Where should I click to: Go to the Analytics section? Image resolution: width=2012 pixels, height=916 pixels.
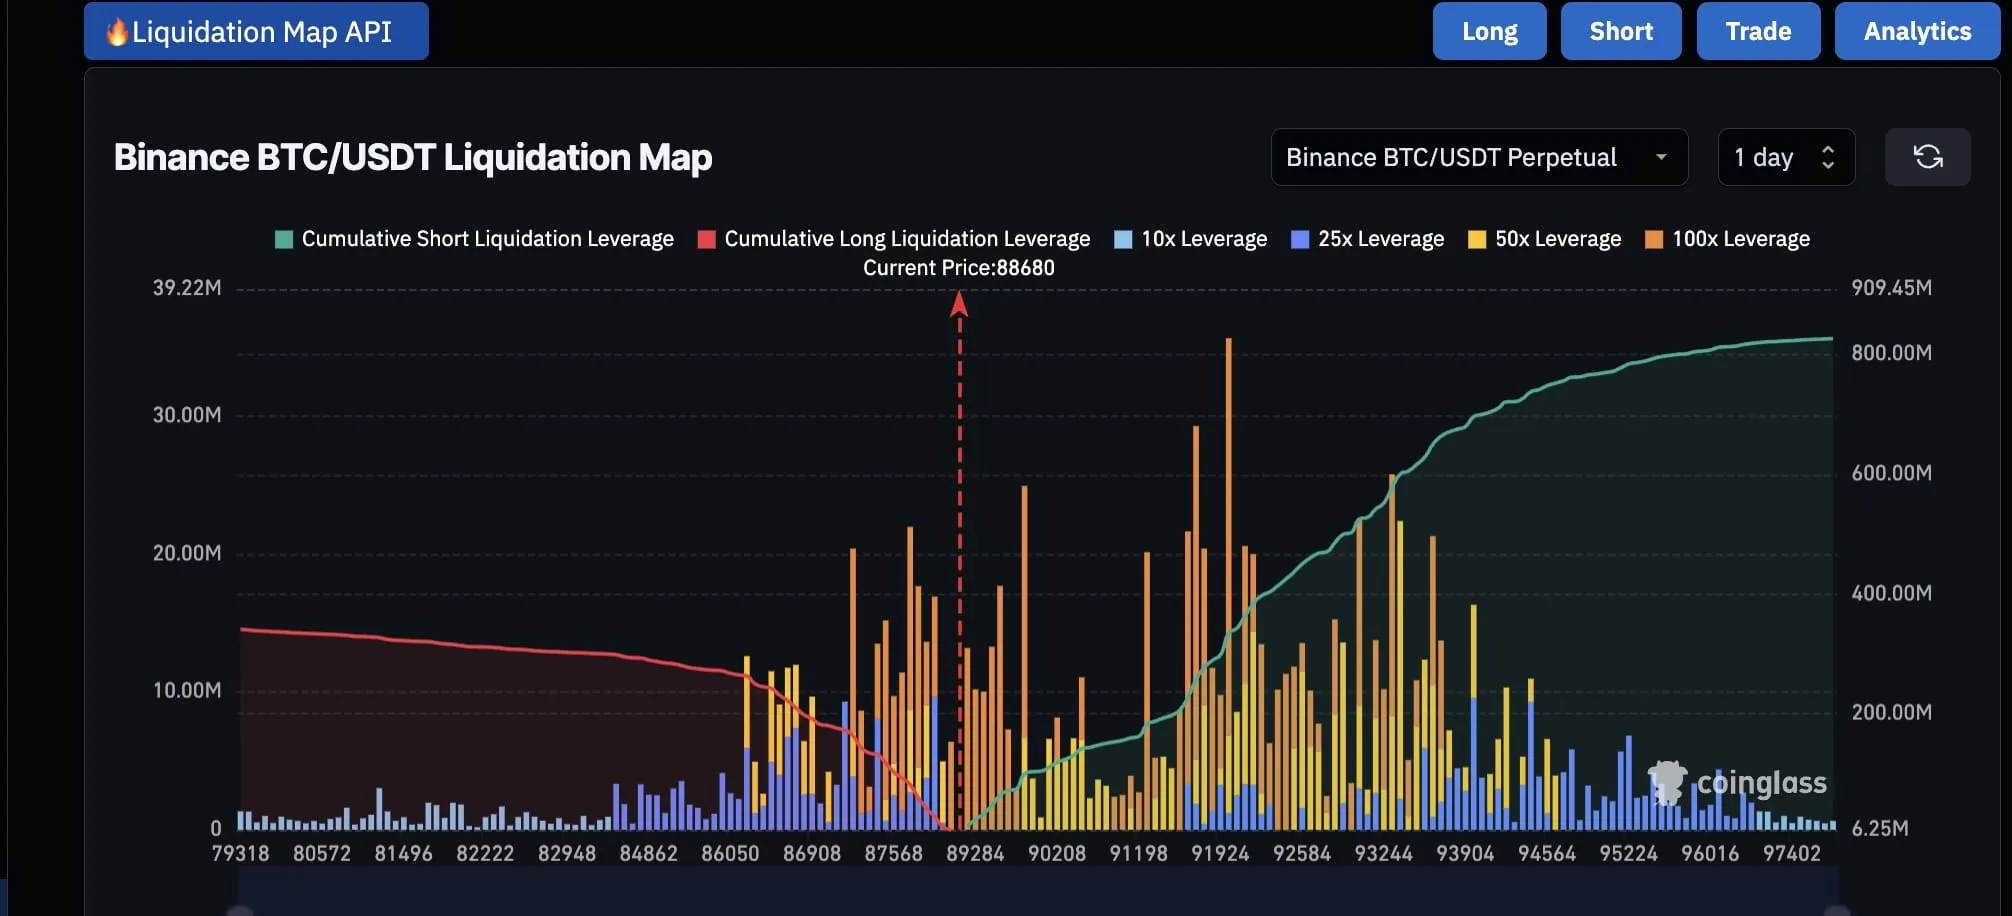coord(1916,32)
